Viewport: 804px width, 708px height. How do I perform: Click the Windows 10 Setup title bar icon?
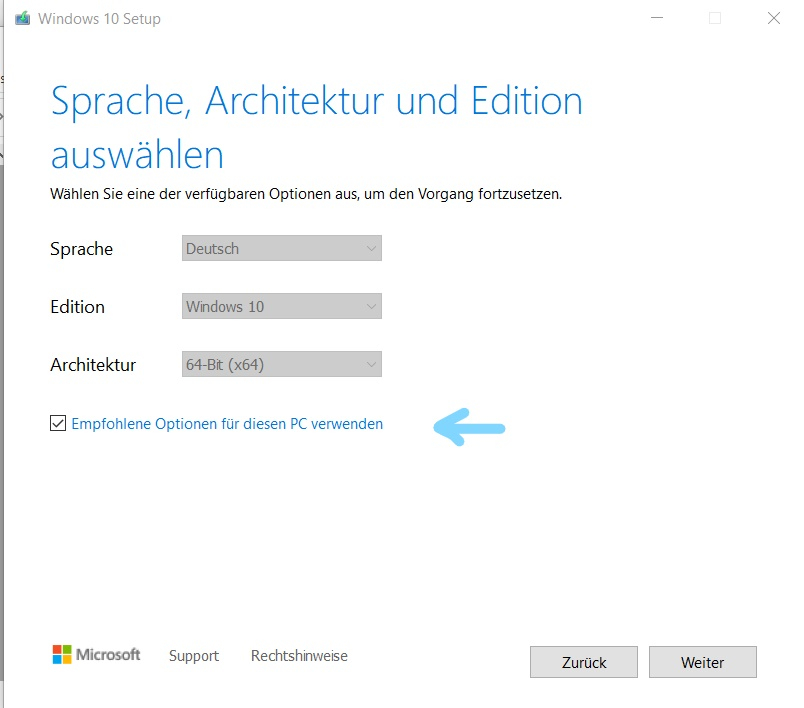coord(23,19)
